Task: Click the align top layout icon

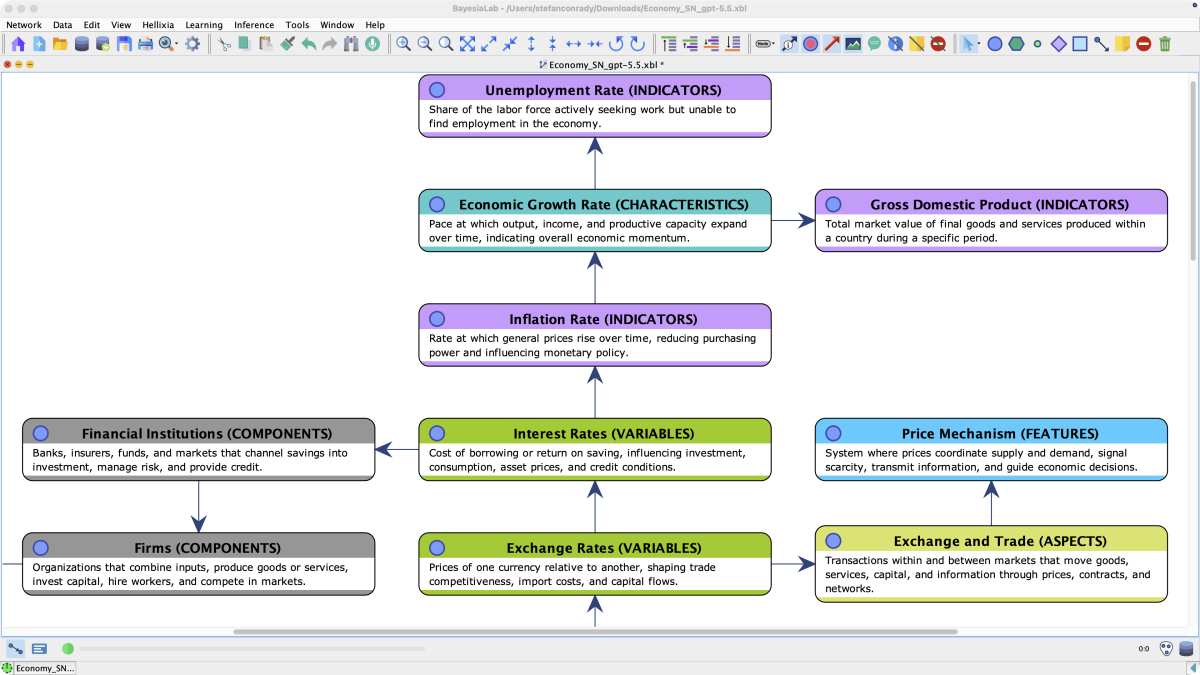Action: tap(669, 44)
